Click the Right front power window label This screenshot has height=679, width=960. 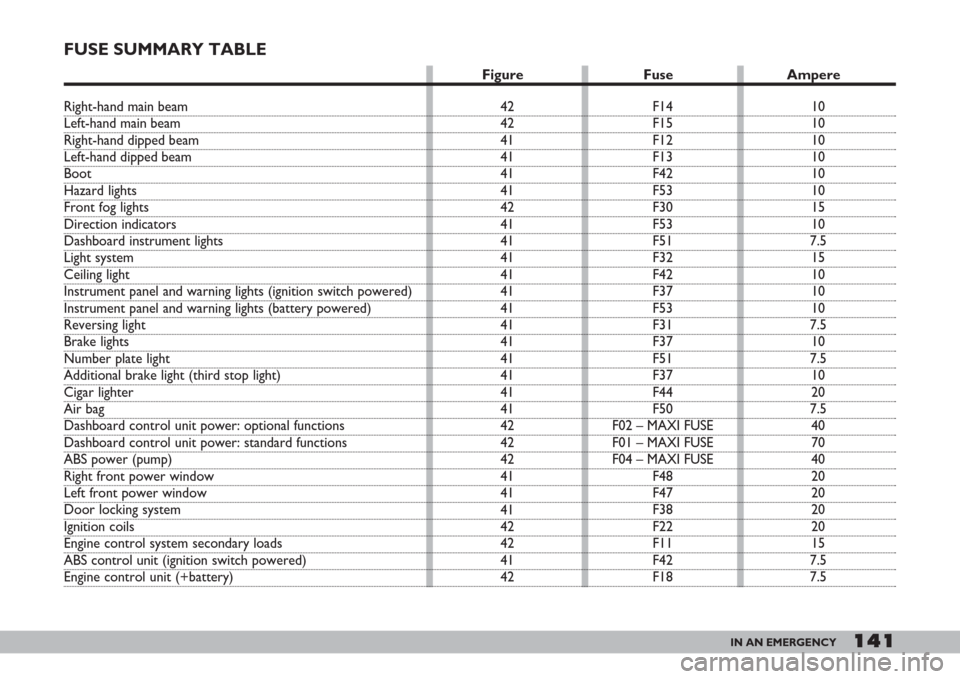[139, 476]
